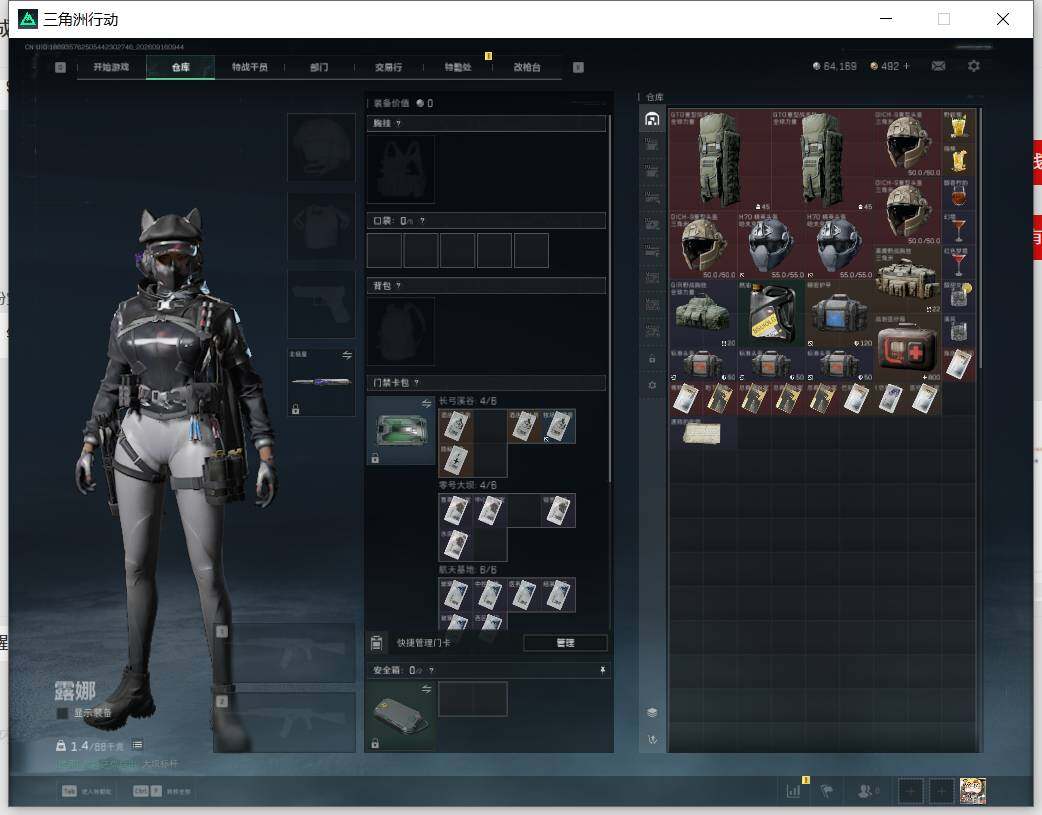
Task: Open the statistics bar-chart icon
Action: tap(793, 791)
